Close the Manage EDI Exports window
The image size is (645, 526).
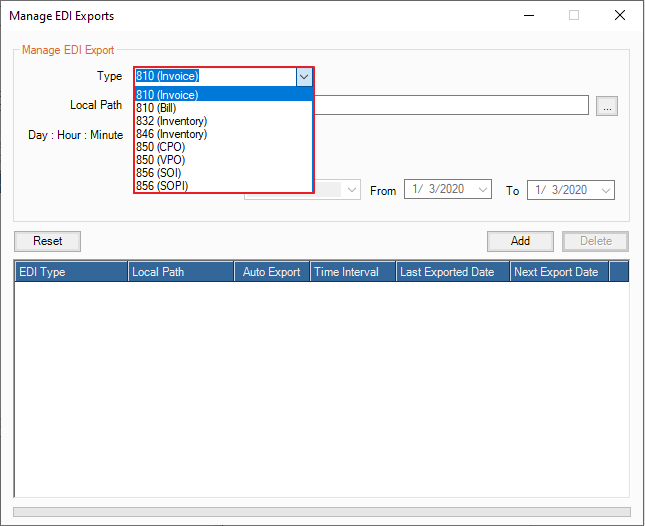pos(621,16)
